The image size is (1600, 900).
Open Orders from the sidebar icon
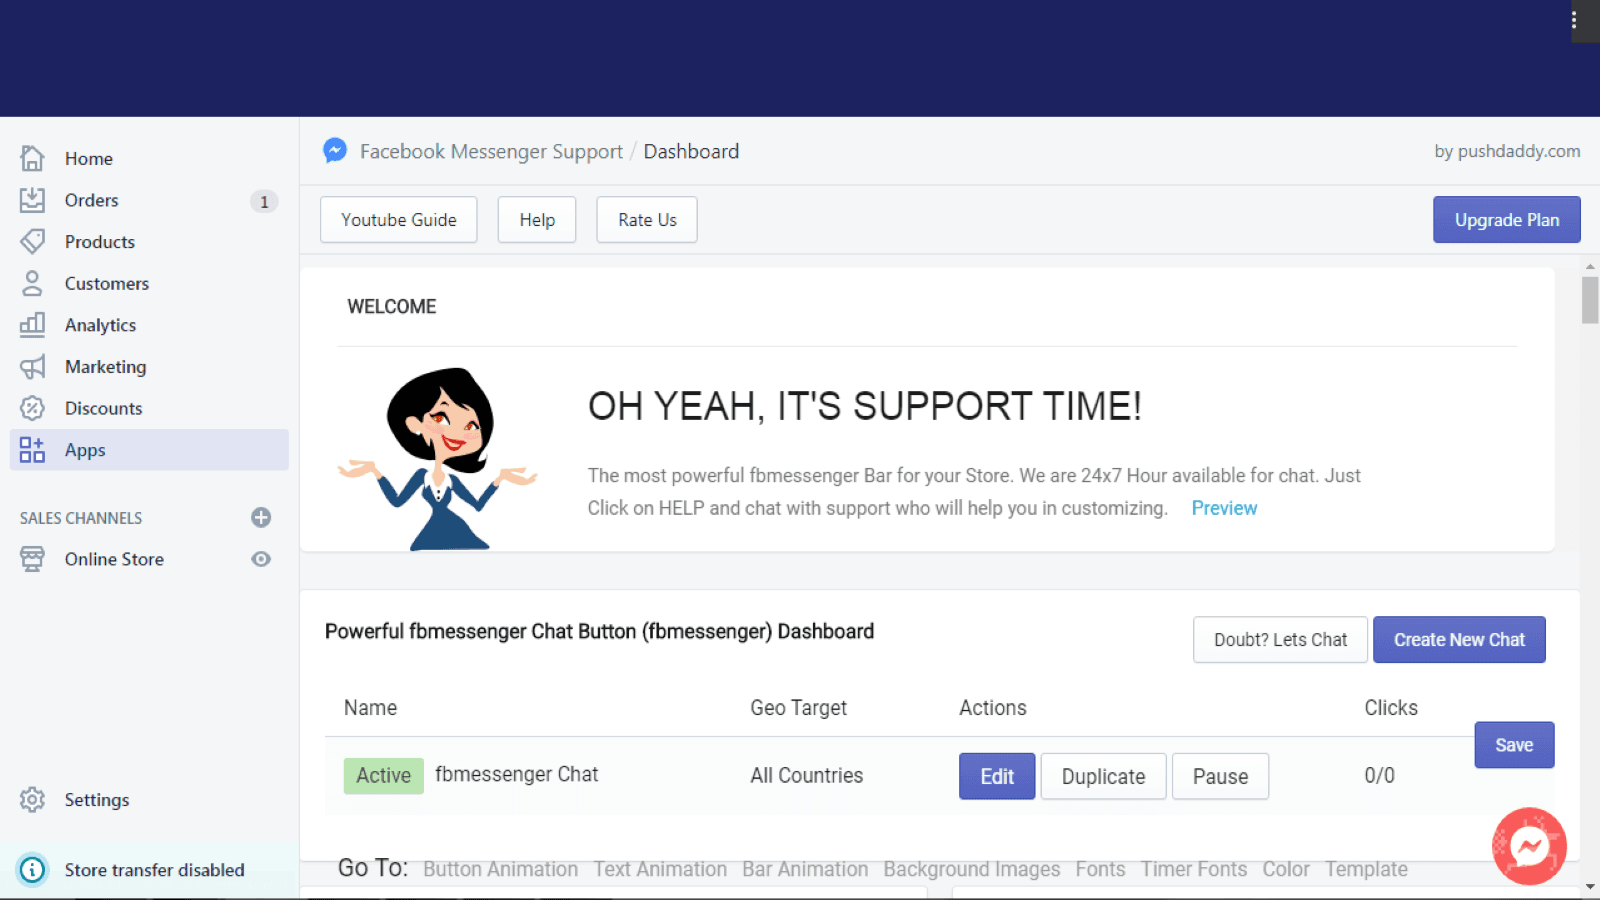[31, 199]
